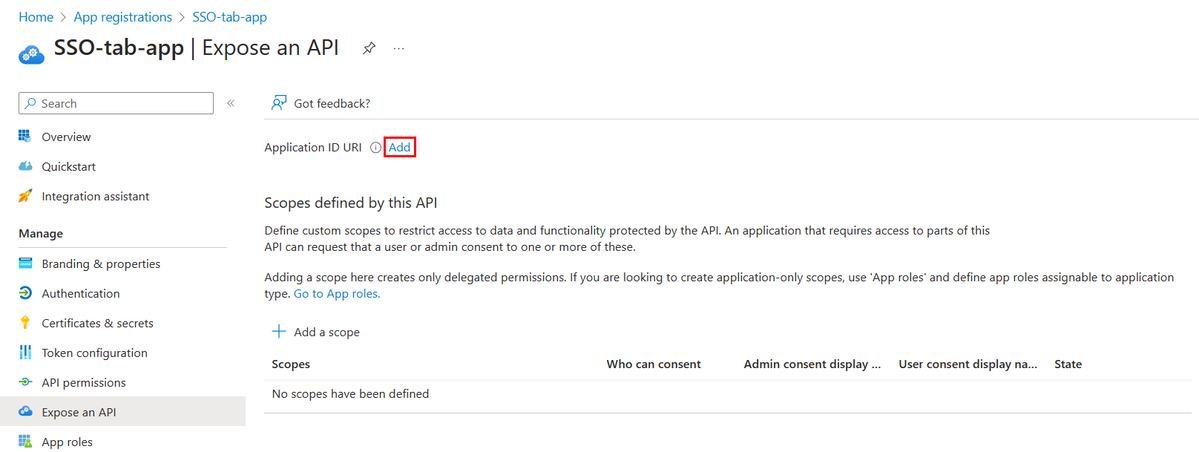
Task: Navigate to Home in the breadcrumb
Action: 36,17
